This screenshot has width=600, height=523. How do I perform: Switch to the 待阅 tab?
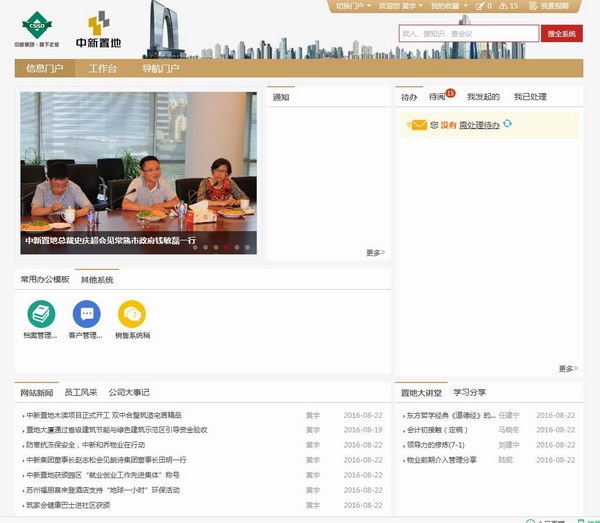(437, 97)
